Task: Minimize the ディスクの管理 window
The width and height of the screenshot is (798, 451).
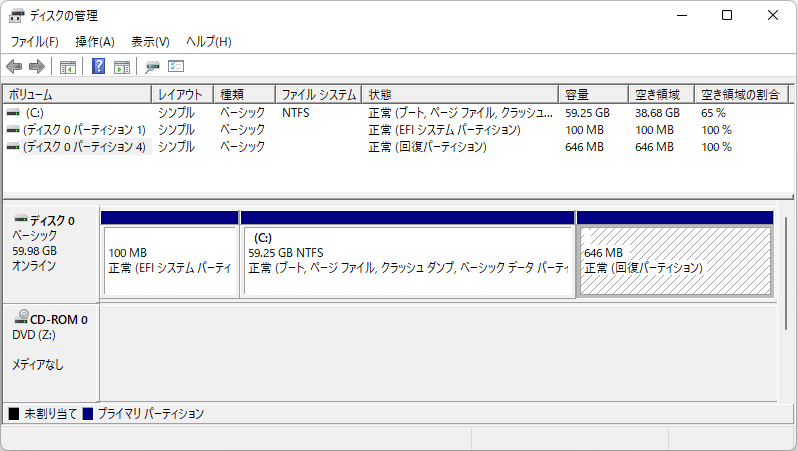Action: pos(682,15)
